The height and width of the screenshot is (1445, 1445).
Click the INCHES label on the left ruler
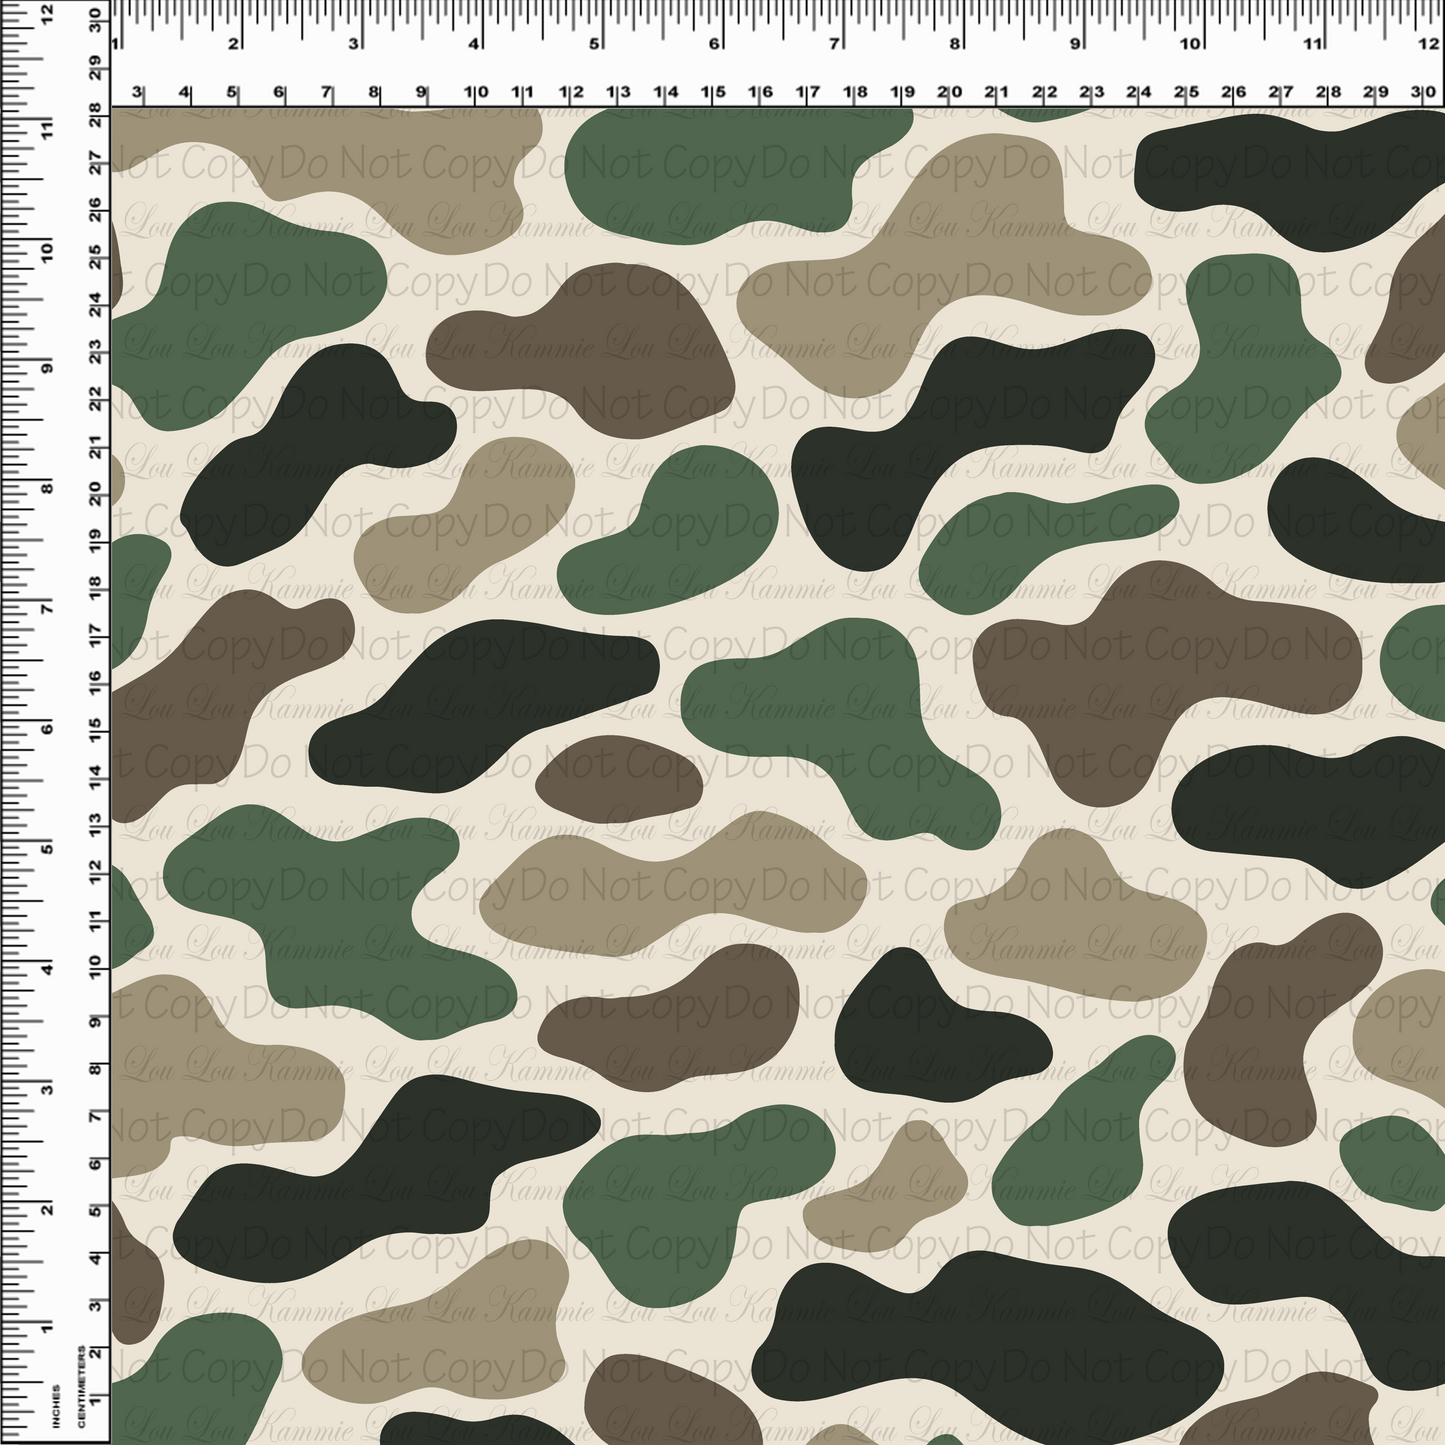click(56, 1407)
